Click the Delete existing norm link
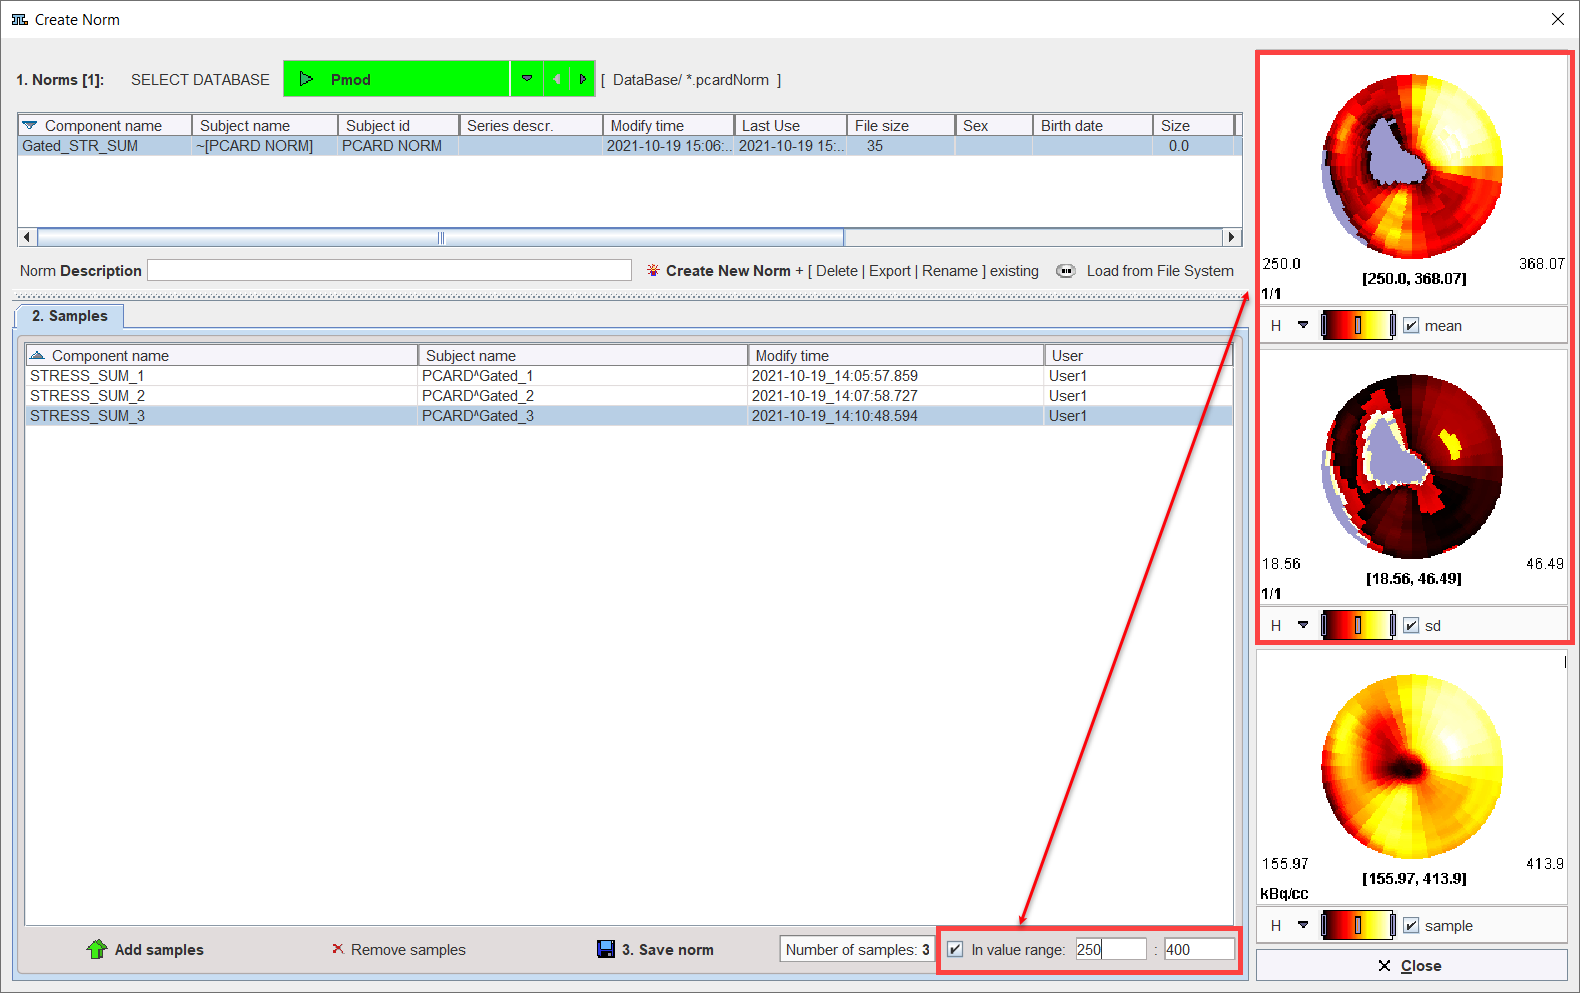 click(x=837, y=271)
